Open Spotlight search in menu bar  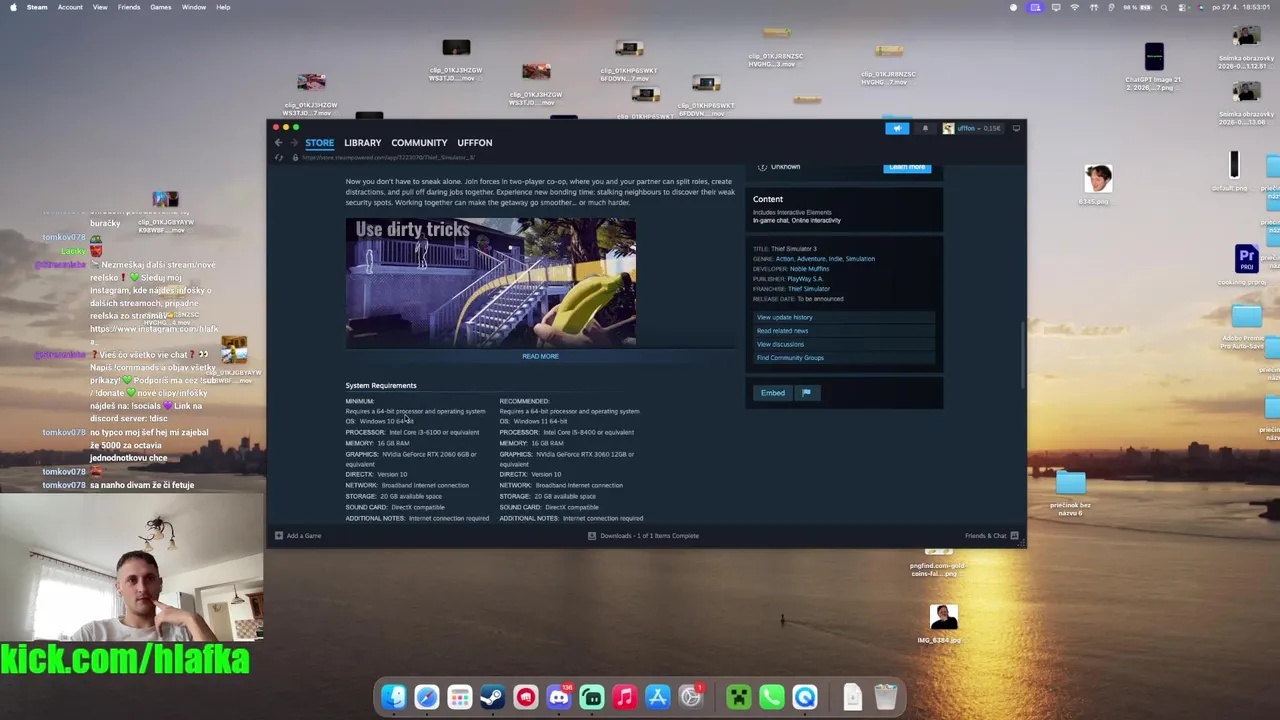[1164, 7]
